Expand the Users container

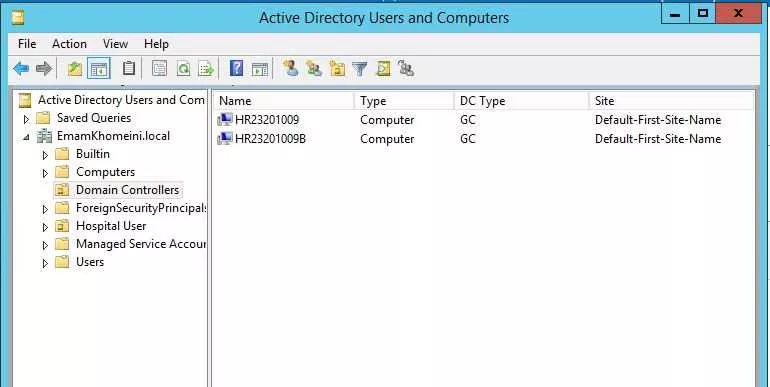pos(45,263)
